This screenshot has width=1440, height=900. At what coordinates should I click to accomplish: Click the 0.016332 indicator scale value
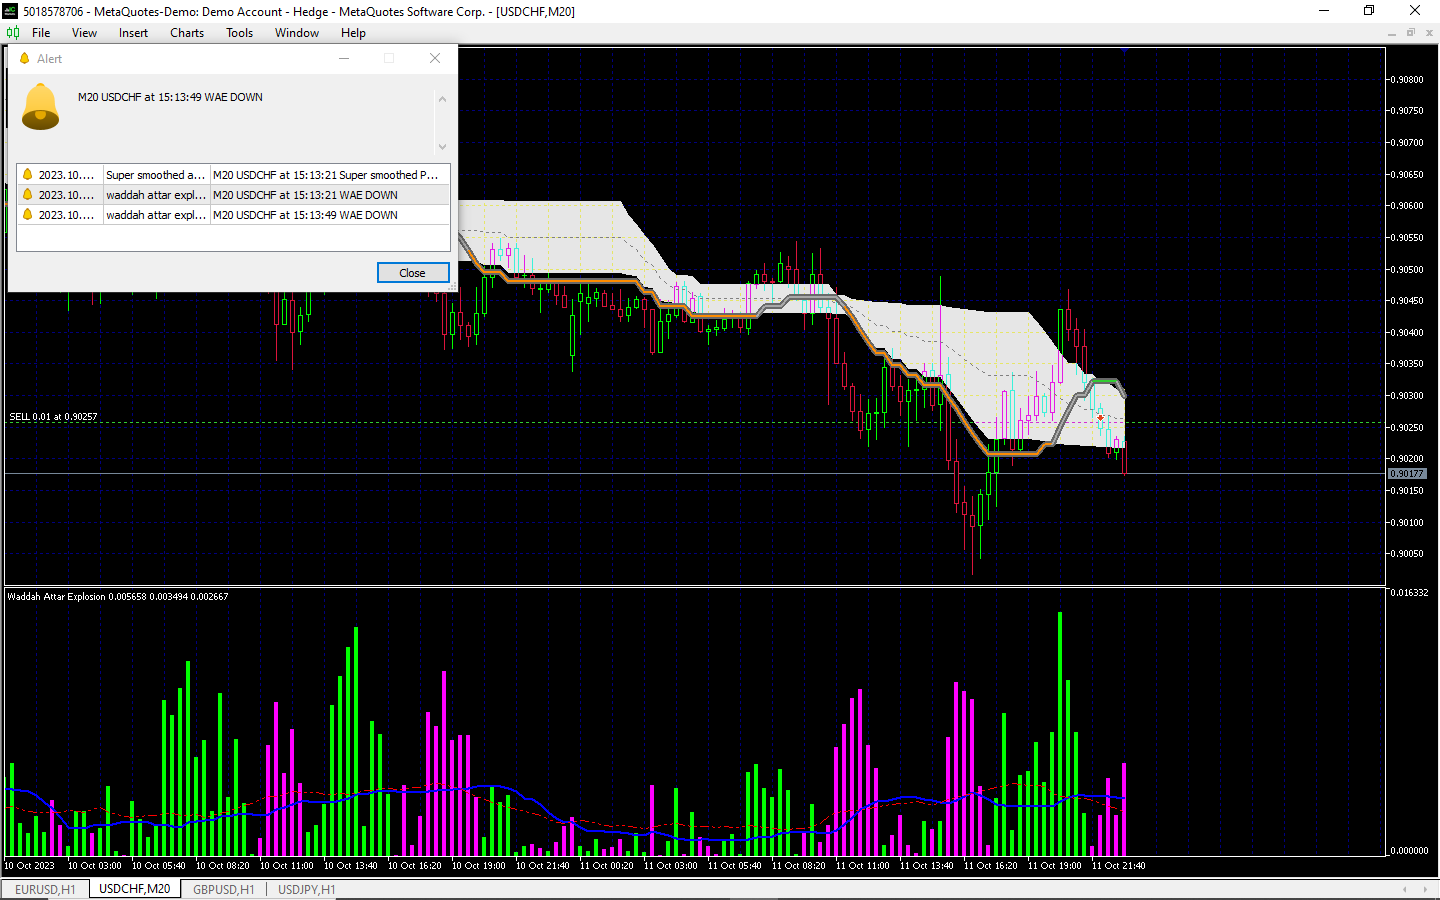1409,593
